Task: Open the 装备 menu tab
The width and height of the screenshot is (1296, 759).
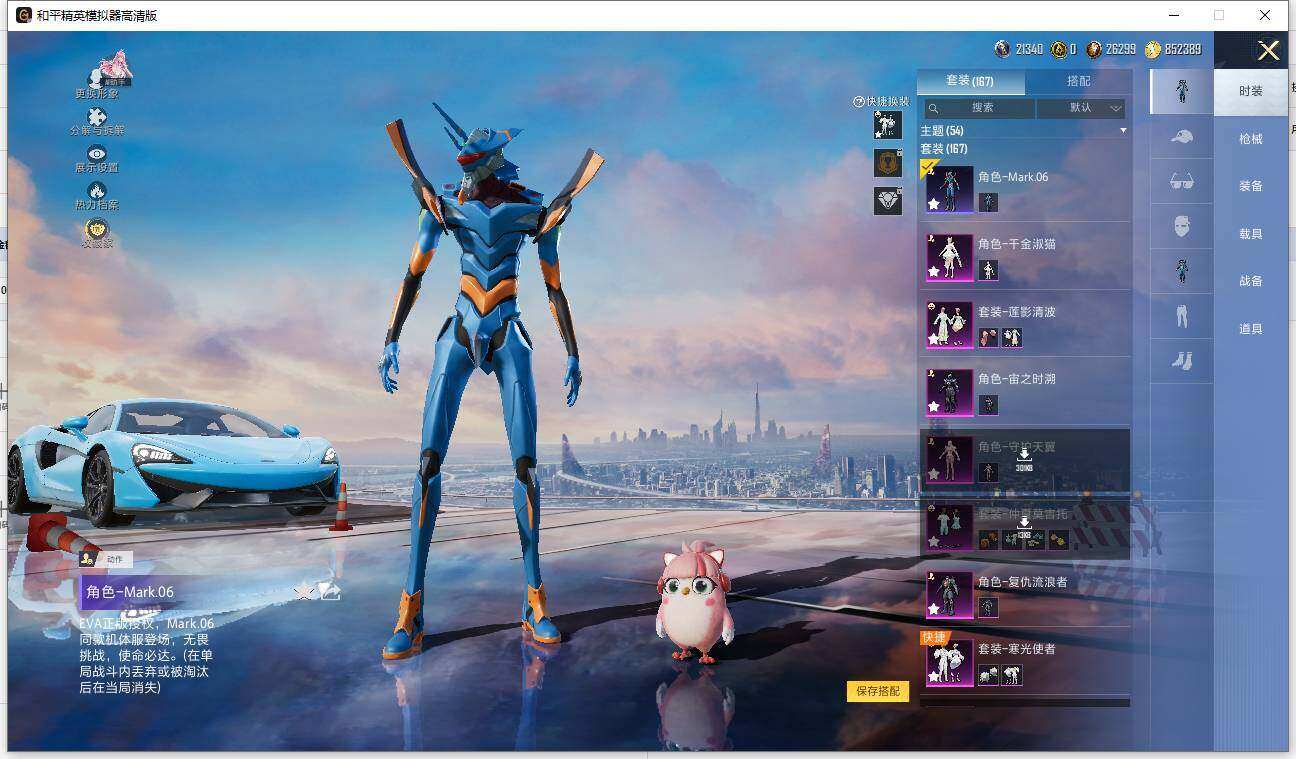Action: 1251,186
